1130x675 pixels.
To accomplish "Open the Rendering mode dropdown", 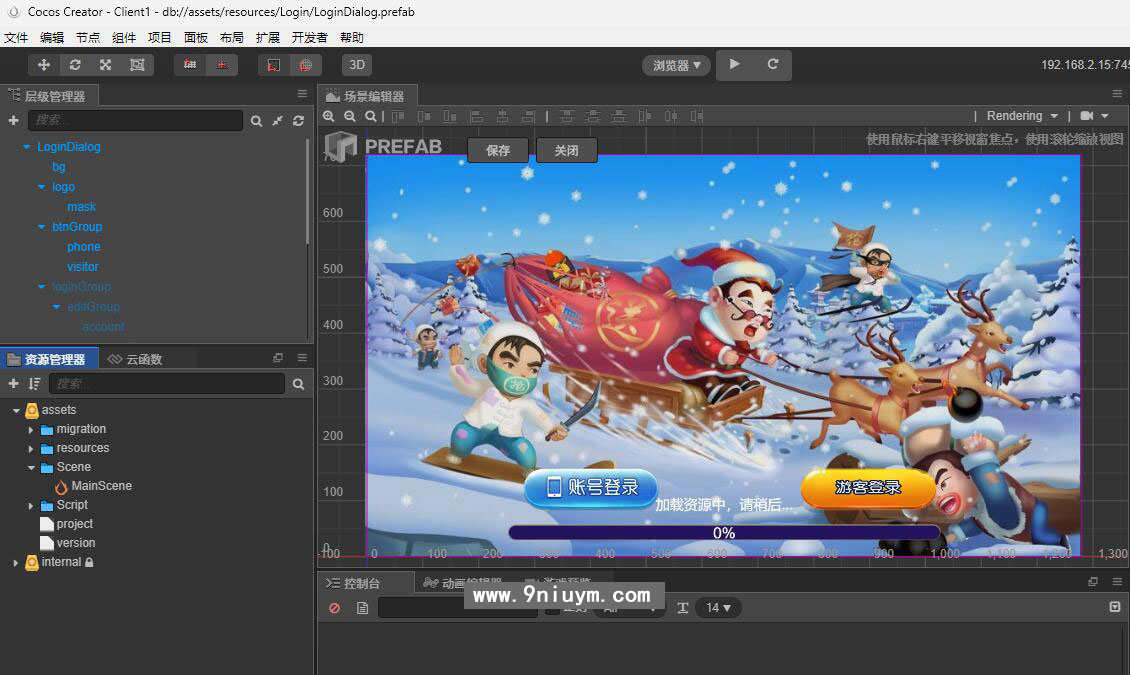I will (x=1022, y=116).
